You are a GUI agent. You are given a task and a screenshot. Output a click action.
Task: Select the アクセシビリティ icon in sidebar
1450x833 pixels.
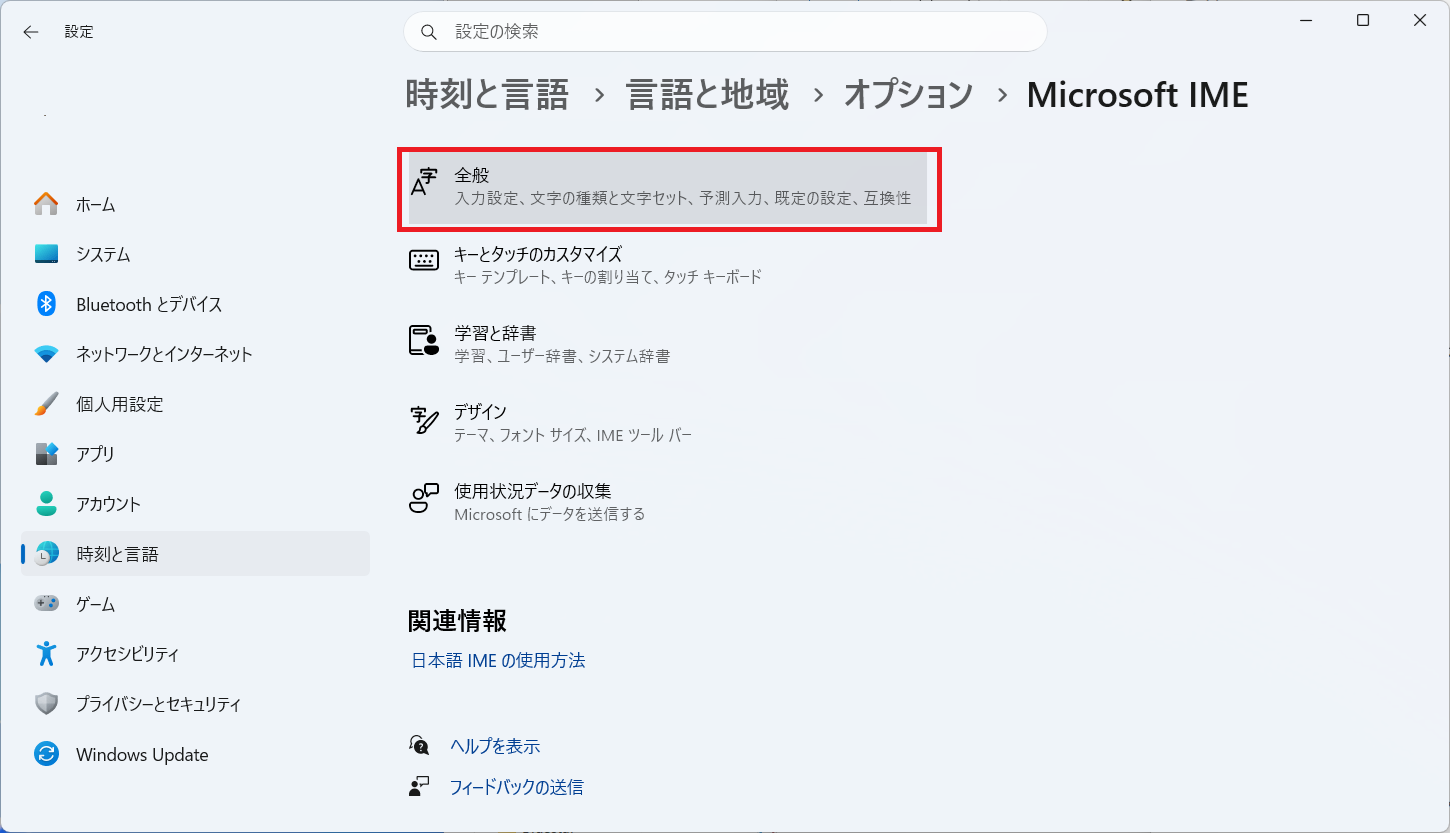point(46,654)
